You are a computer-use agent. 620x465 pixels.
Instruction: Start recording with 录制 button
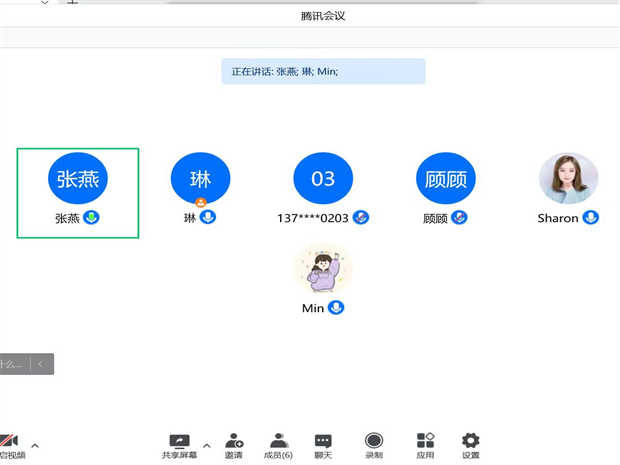(x=374, y=446)
